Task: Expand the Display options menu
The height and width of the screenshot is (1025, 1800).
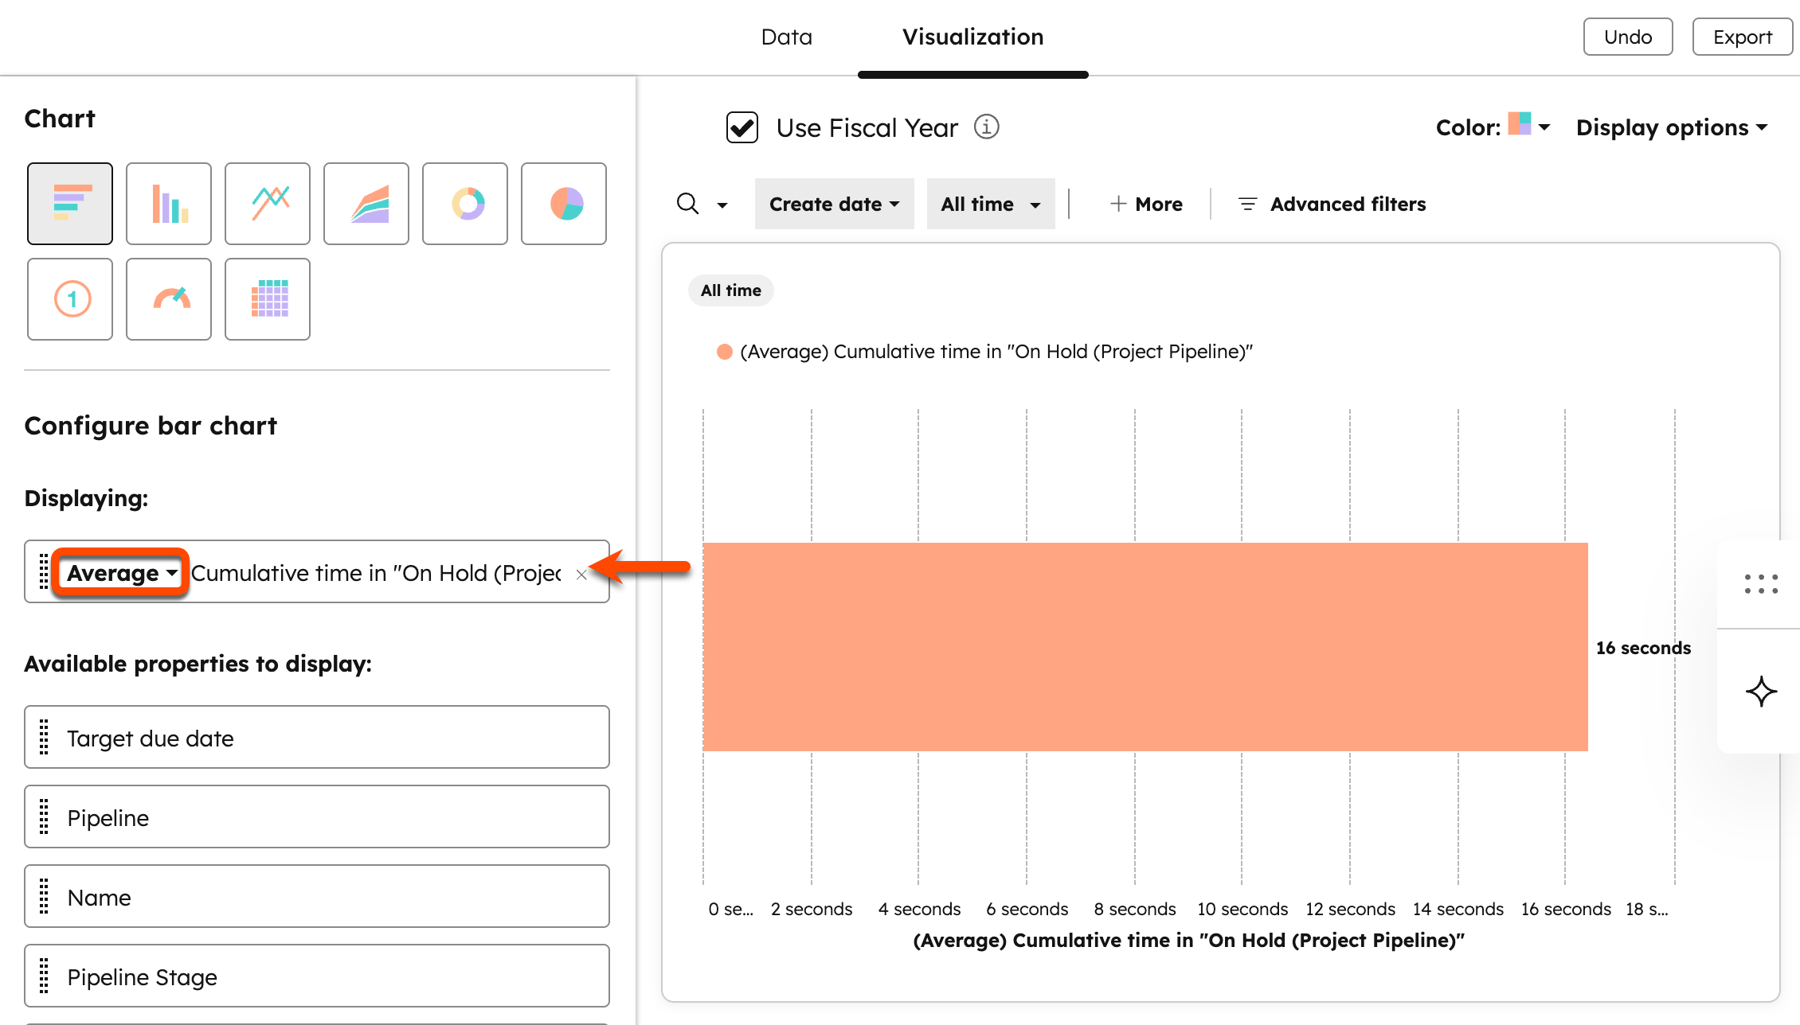Action: pyautogui.click(x=1671, y=127)
